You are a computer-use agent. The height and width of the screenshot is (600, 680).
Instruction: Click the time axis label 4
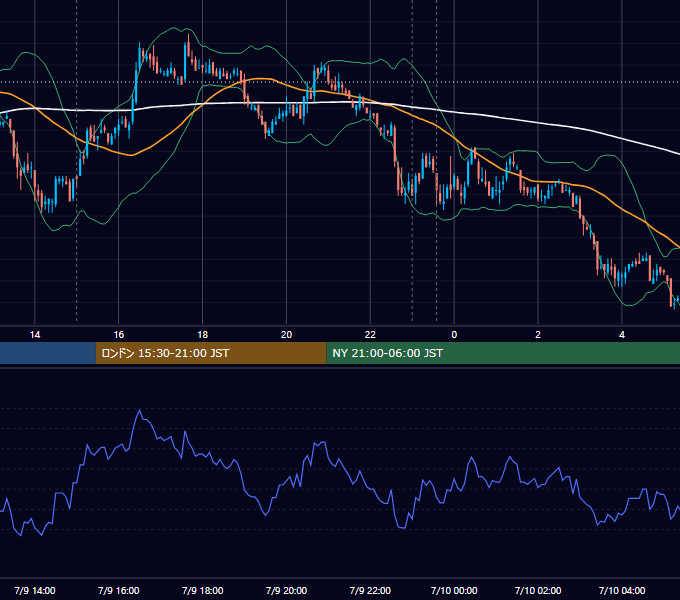click(622, 335)
